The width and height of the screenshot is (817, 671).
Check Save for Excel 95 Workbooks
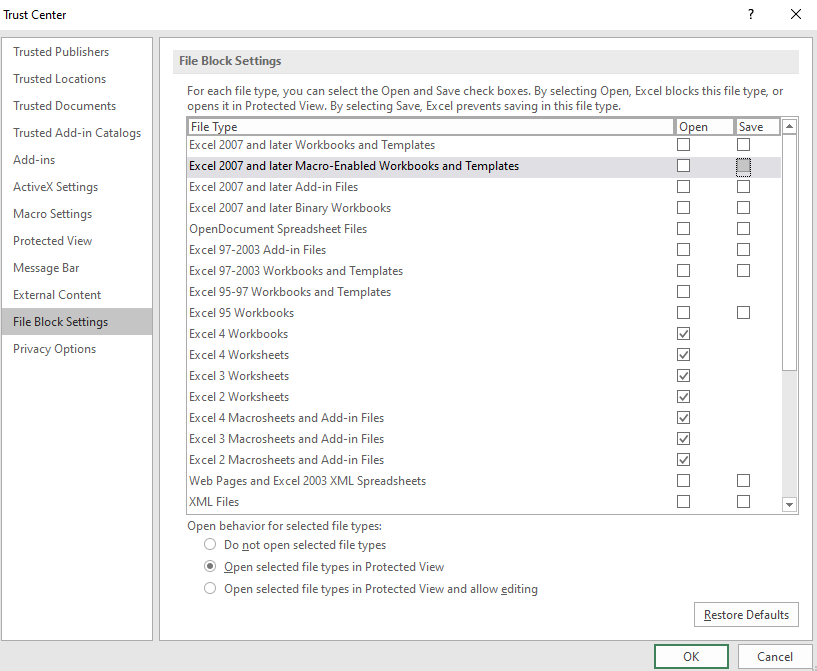pyautogui.click(x=744, y=313)
